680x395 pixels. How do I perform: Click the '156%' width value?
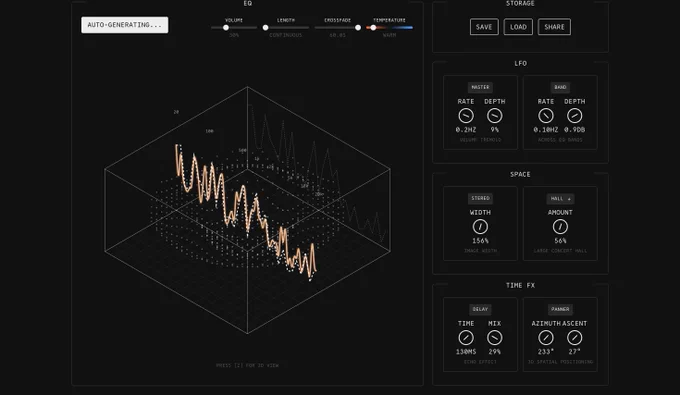pyautogui.click(x=480, y=241)
